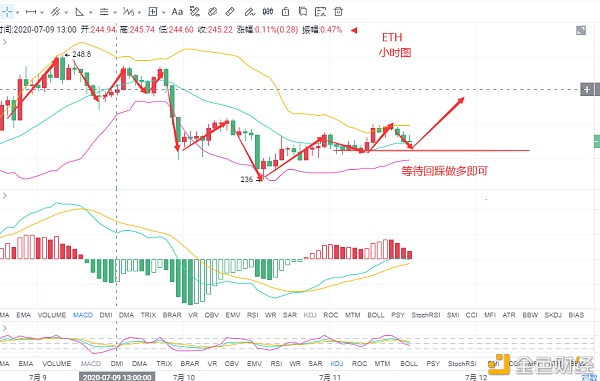Select highlighted MACD tab under the histogram
600x381 pixels.
pos(83,315)
